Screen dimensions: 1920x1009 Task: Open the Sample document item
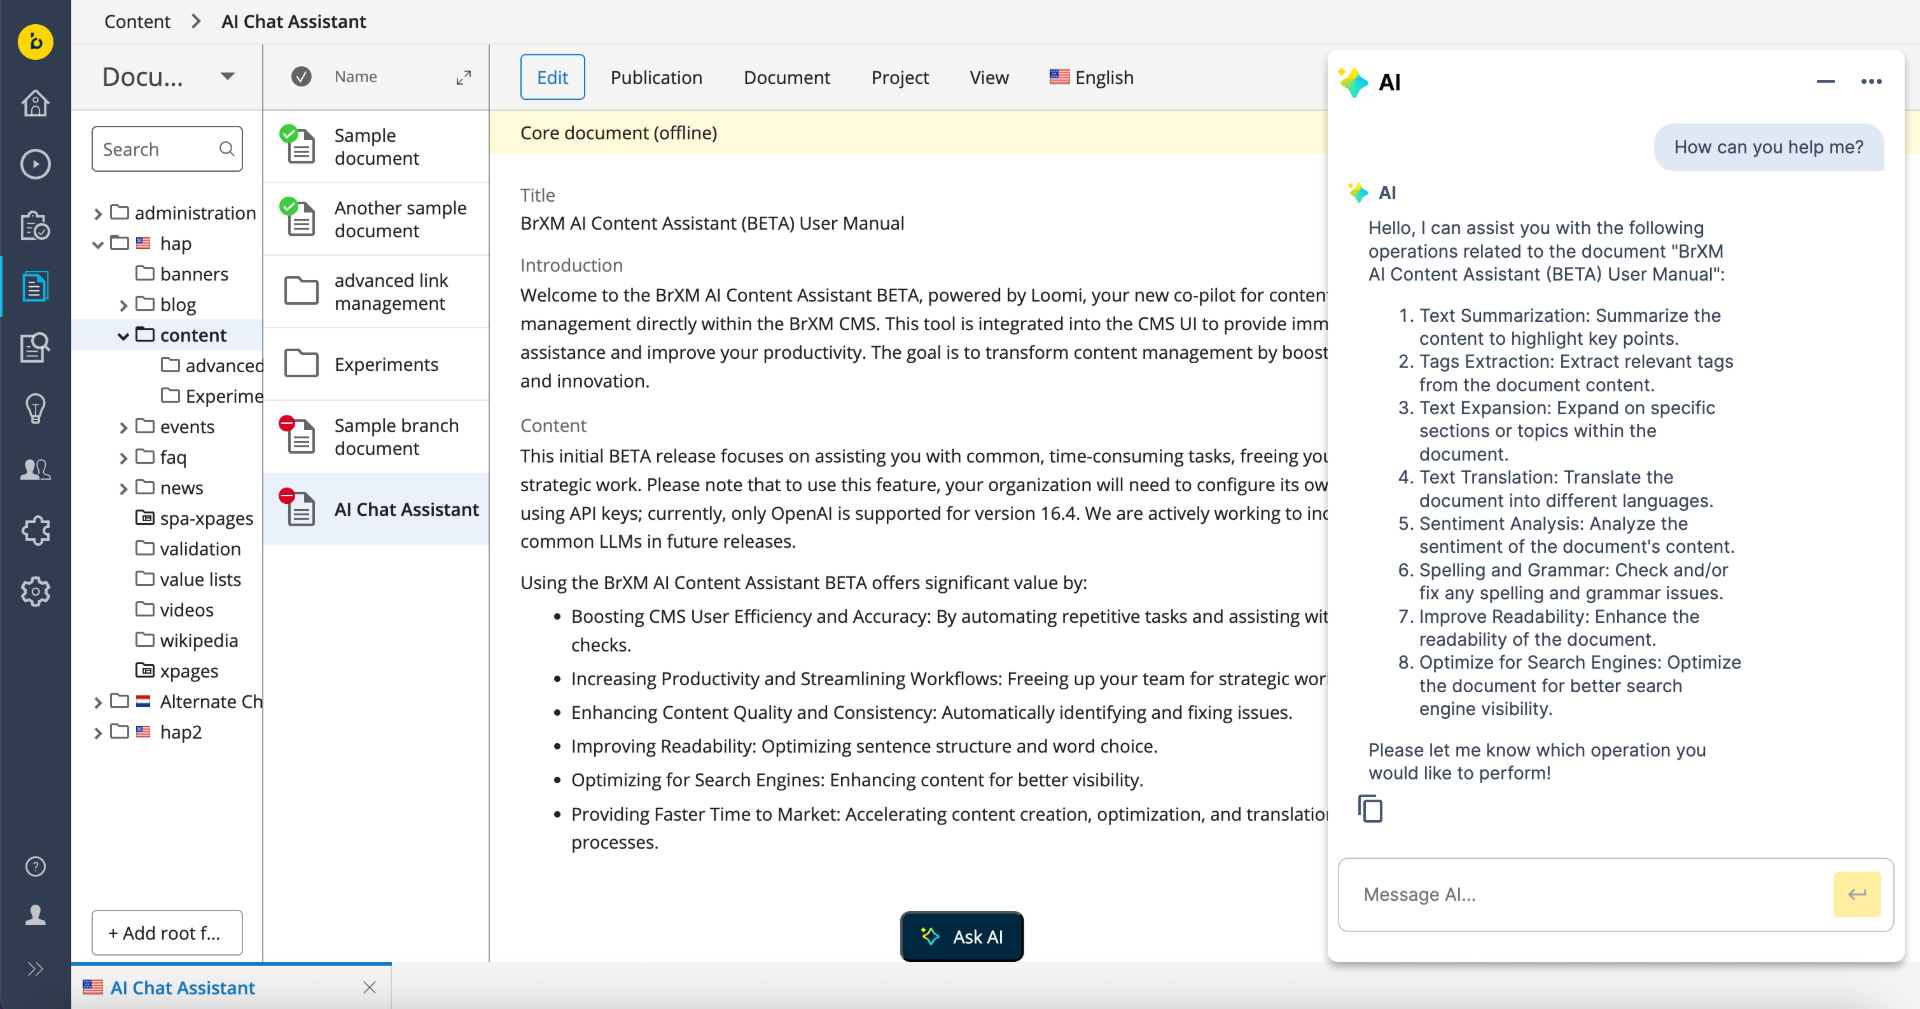(376, 146)
